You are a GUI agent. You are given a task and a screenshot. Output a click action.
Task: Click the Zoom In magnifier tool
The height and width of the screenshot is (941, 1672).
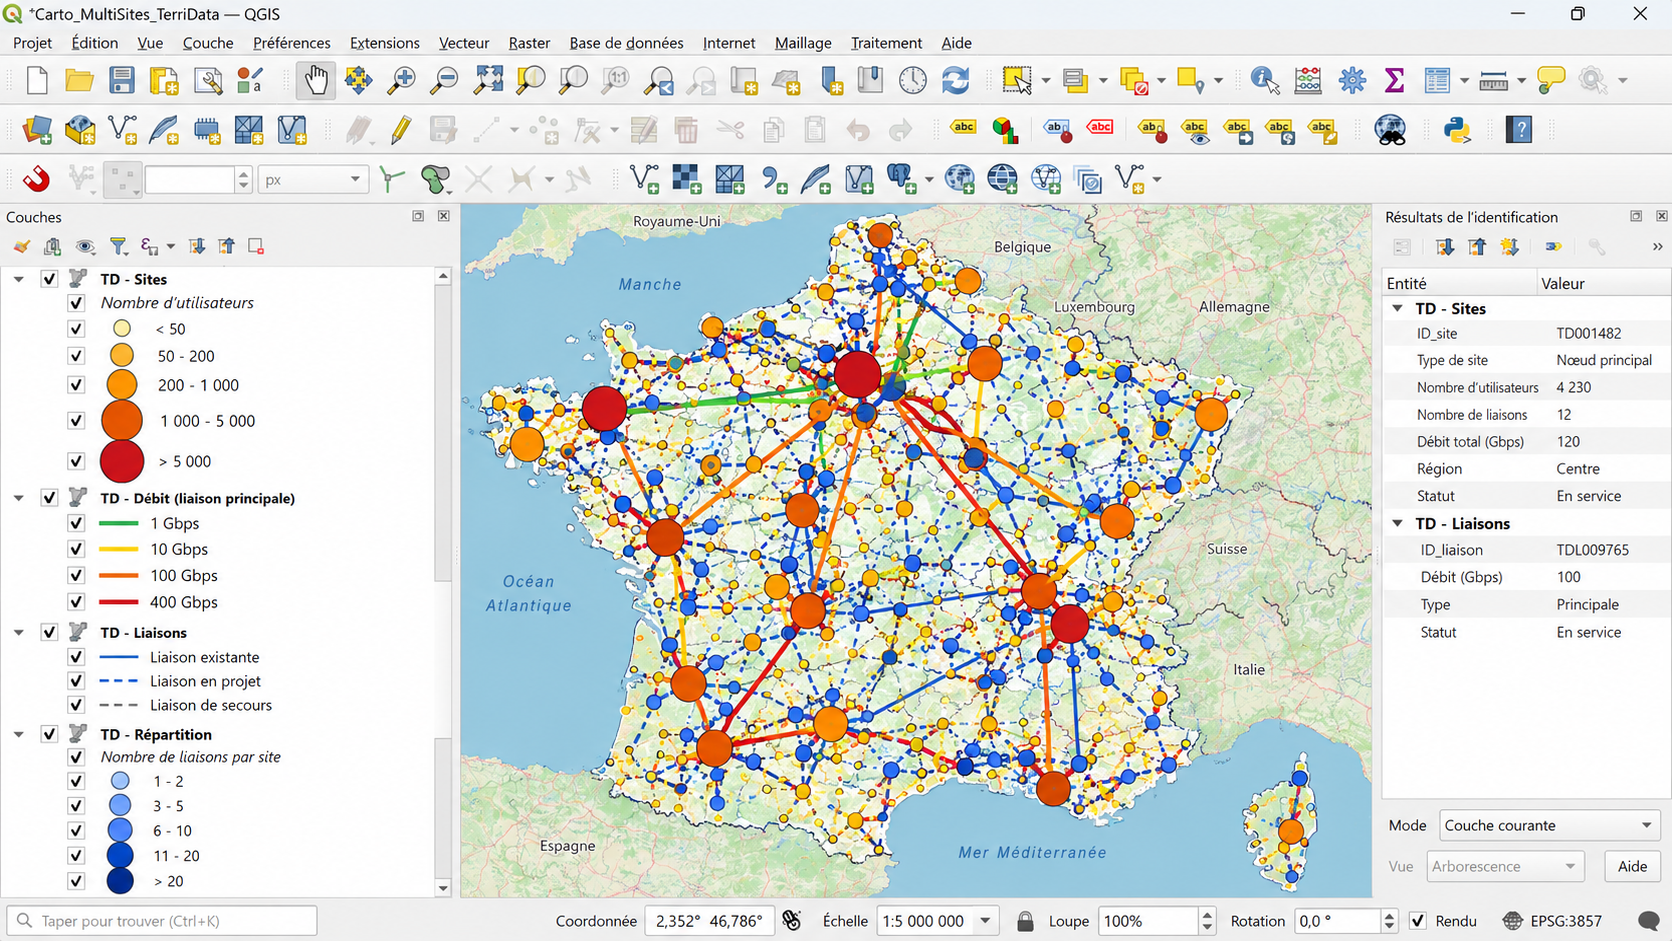point(402,80)
